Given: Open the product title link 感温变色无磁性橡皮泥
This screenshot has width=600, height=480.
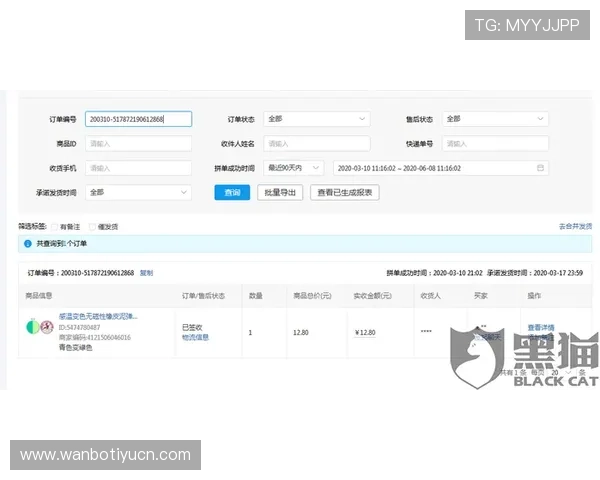Looking at the screenshot, I should pos(98,317).
